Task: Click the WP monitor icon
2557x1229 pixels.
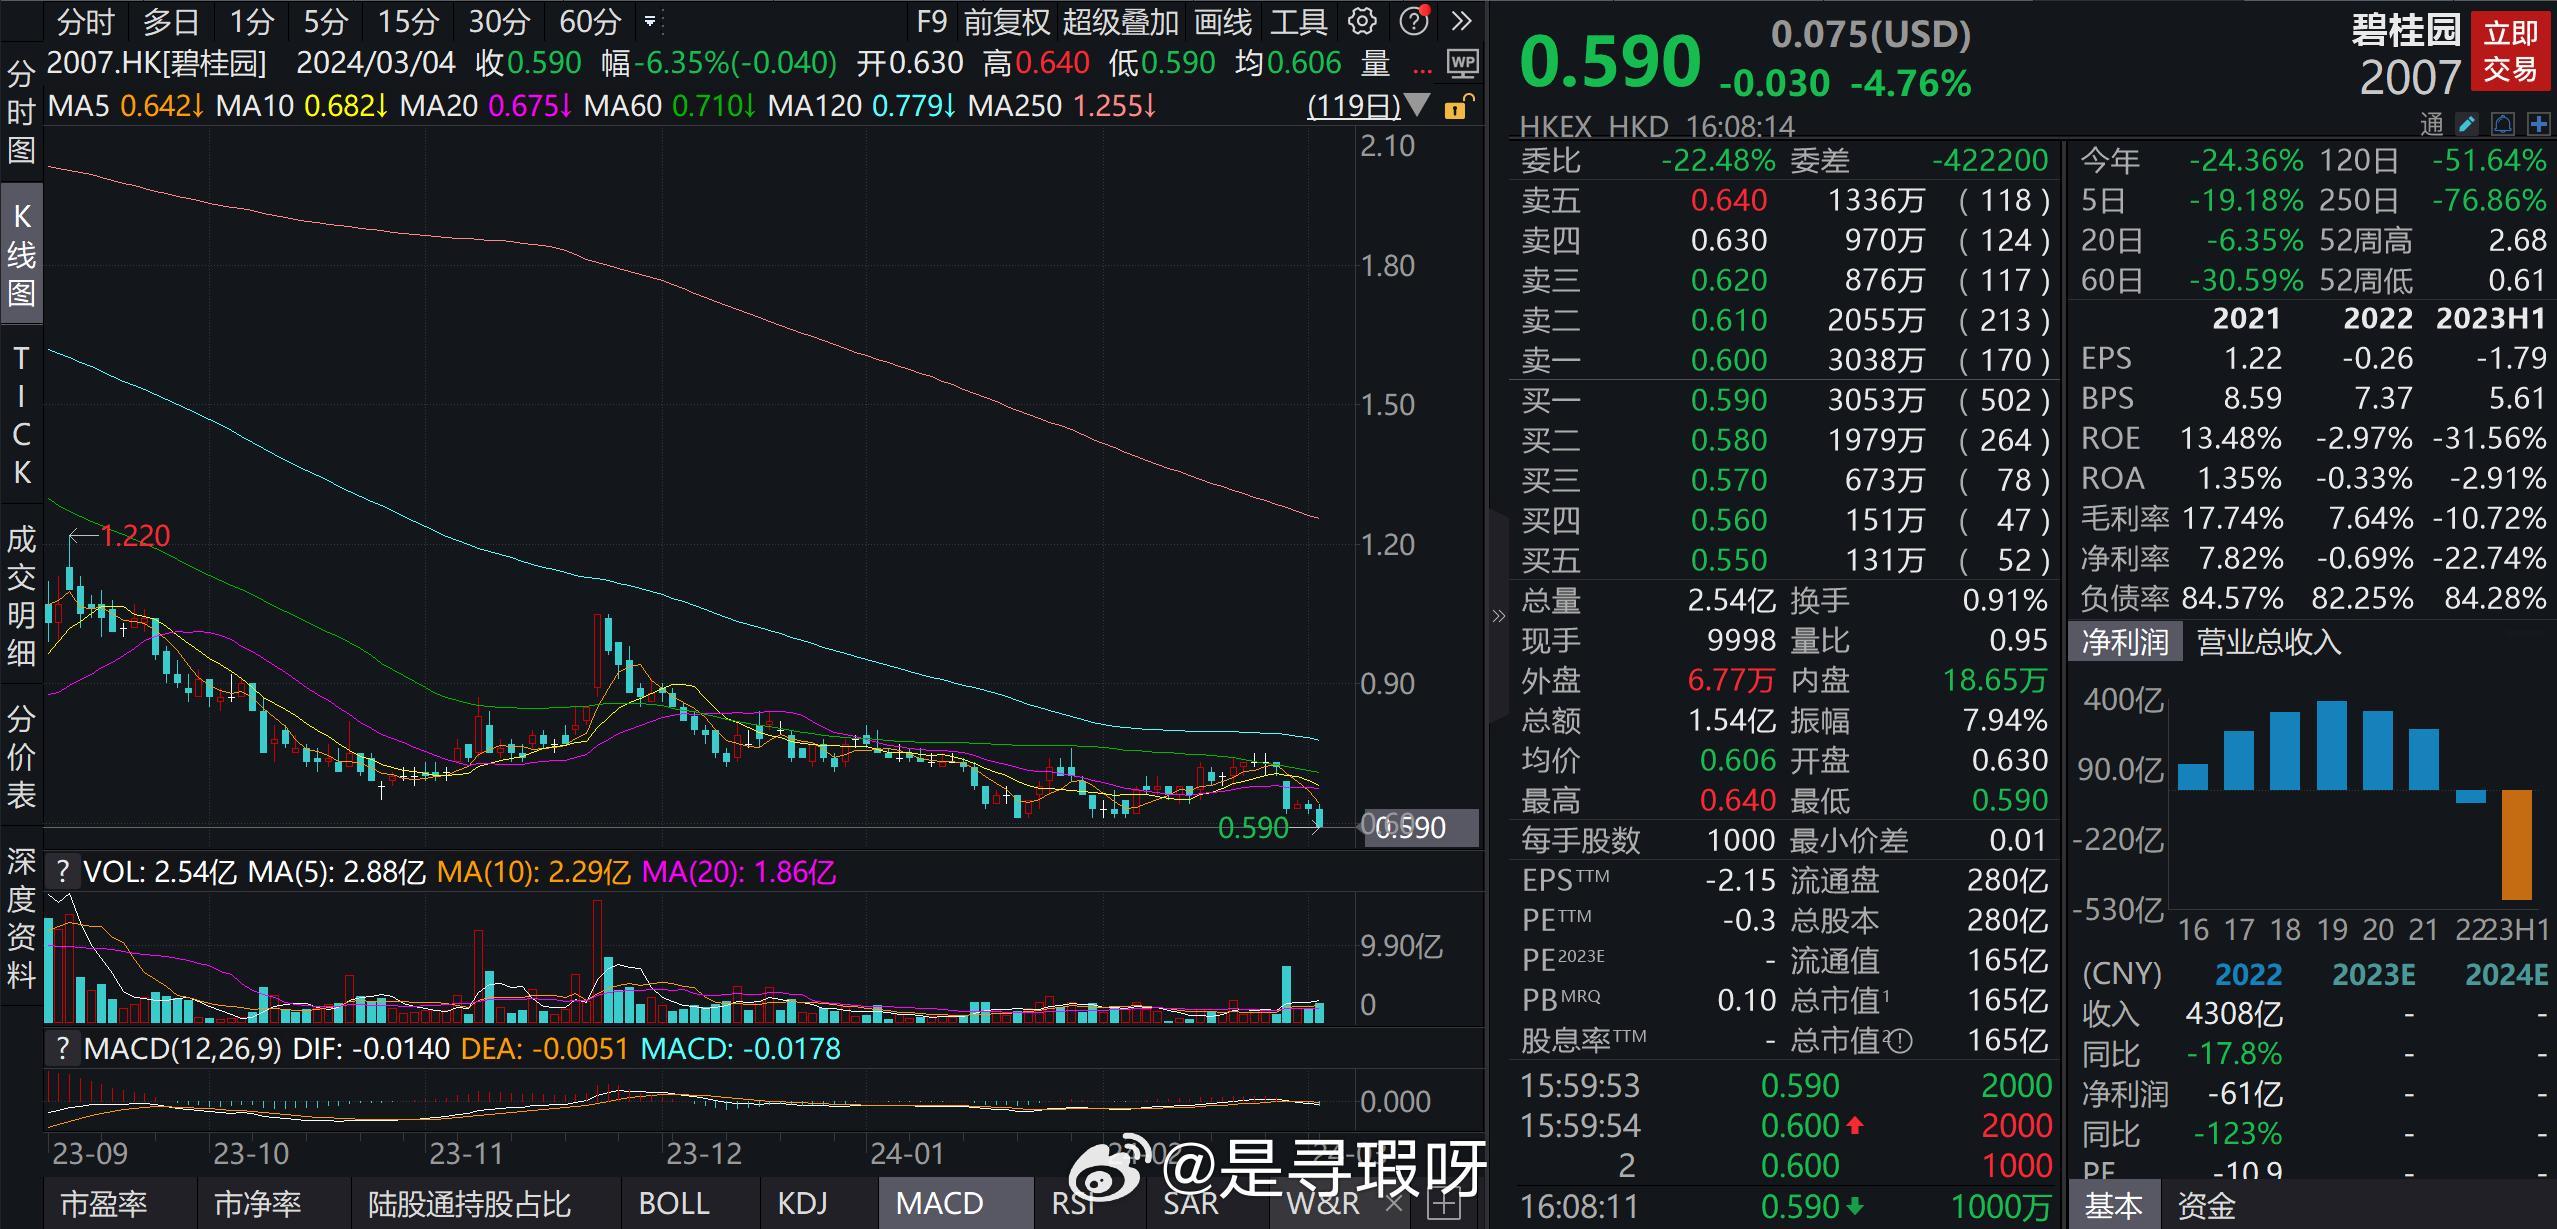Action: pos(1462,64)
